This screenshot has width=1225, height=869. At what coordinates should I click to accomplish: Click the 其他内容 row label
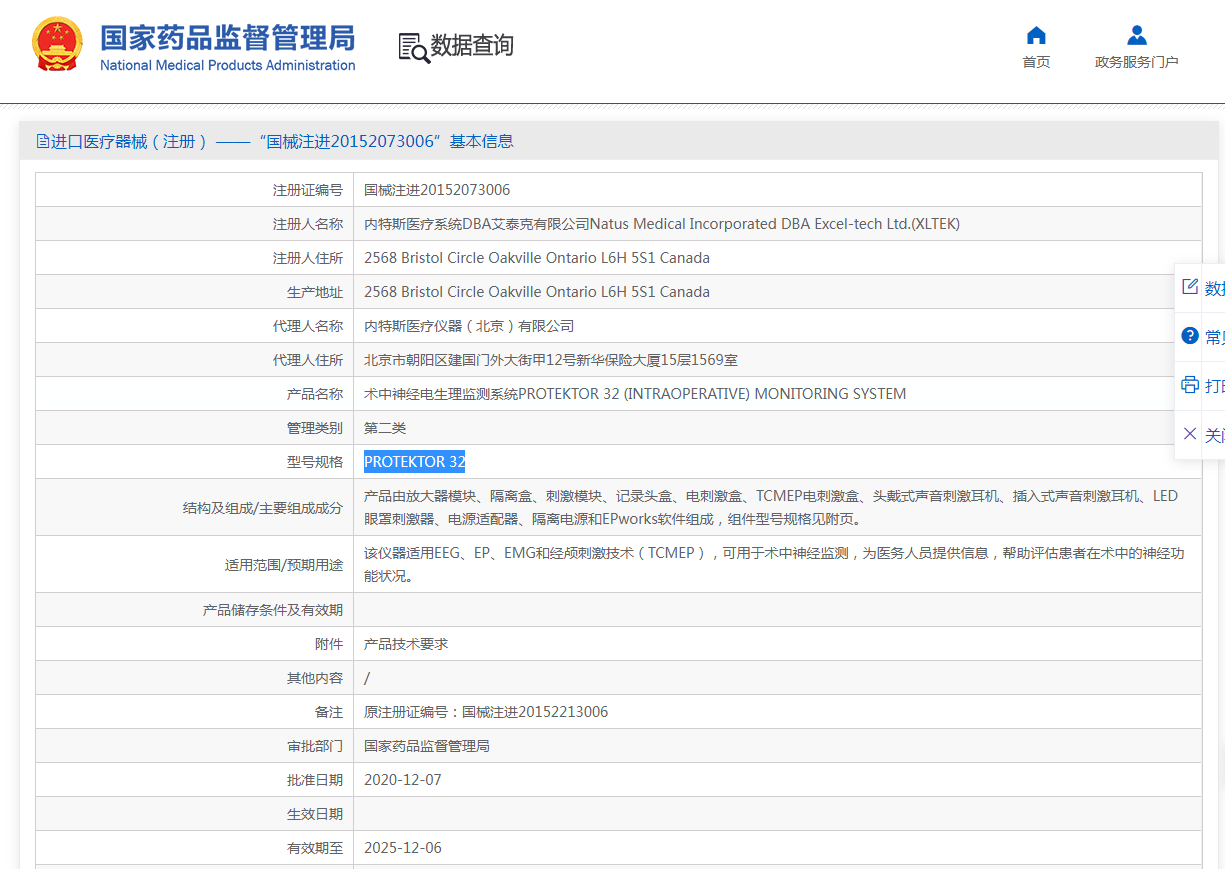coord(315,678)
